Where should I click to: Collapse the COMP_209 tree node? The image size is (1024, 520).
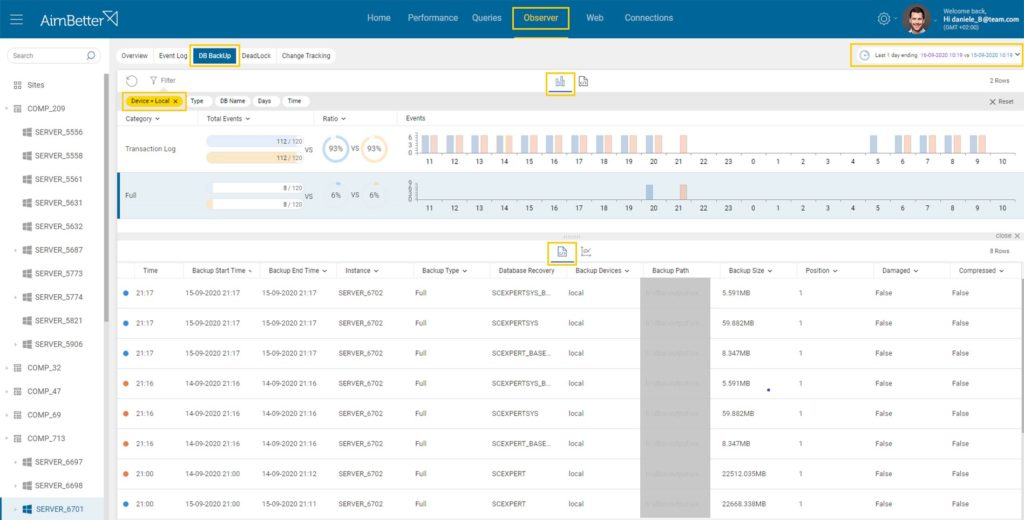(7, 108)
